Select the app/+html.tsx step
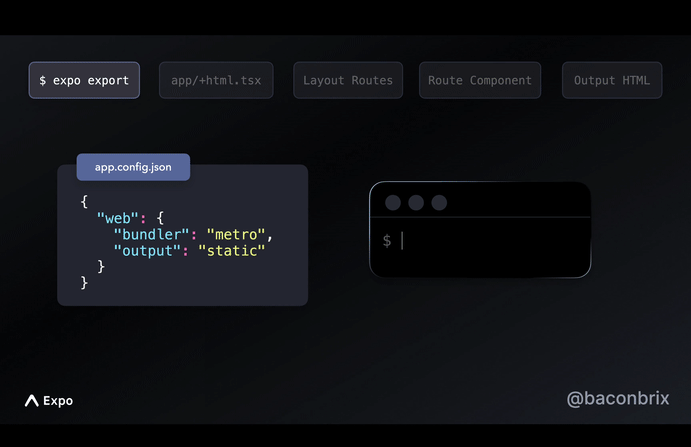The height and width of the screenshot is (447, 691). pyautogui.click(x=216, y=80)
